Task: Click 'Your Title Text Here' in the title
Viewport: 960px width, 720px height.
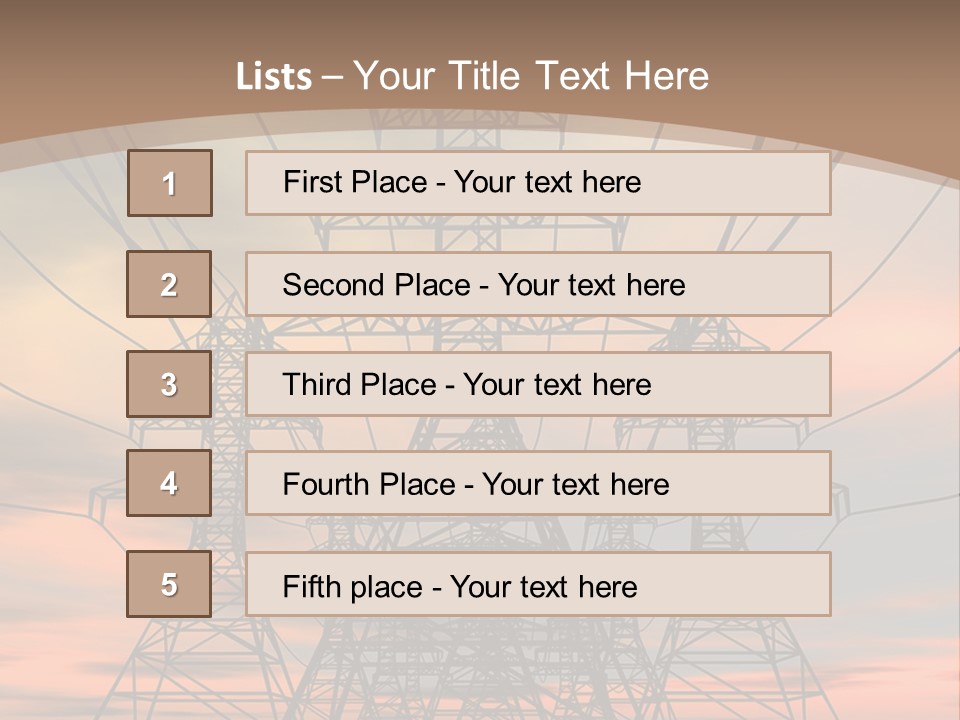Action: [532, 76]
